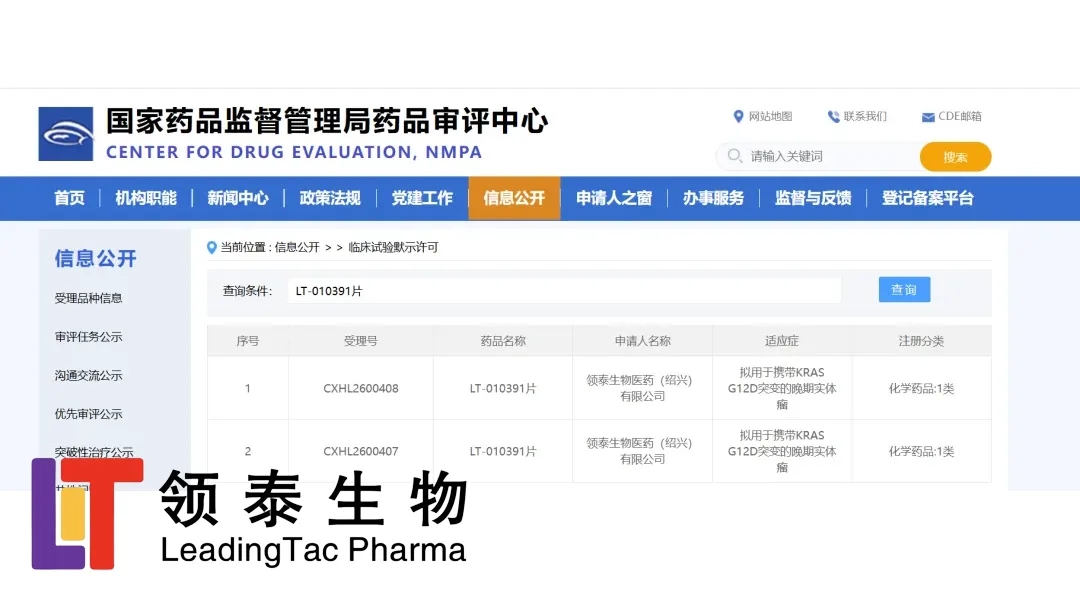1080x608 pixels.
Task: Click the 信息公开 sidebar heading
Action: 96,258
